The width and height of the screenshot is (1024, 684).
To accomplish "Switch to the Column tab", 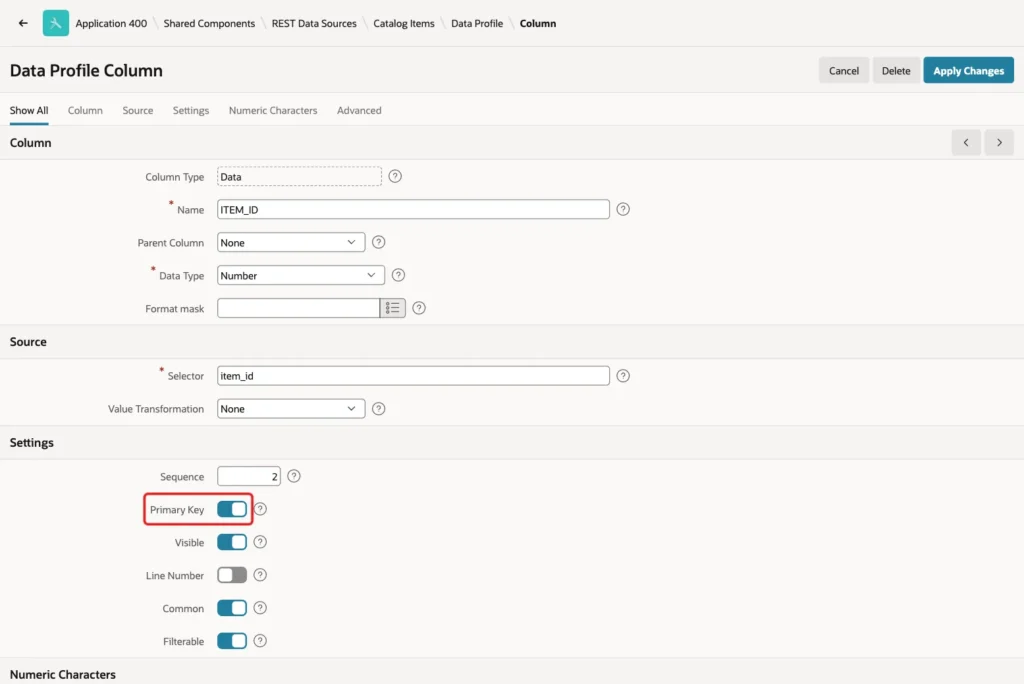I will pos(85,110).
